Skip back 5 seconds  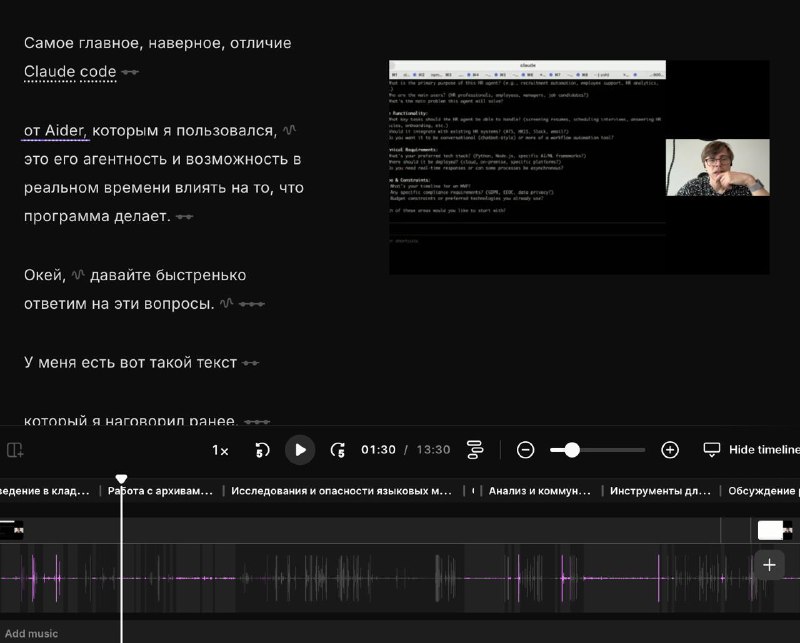[262, 450]
